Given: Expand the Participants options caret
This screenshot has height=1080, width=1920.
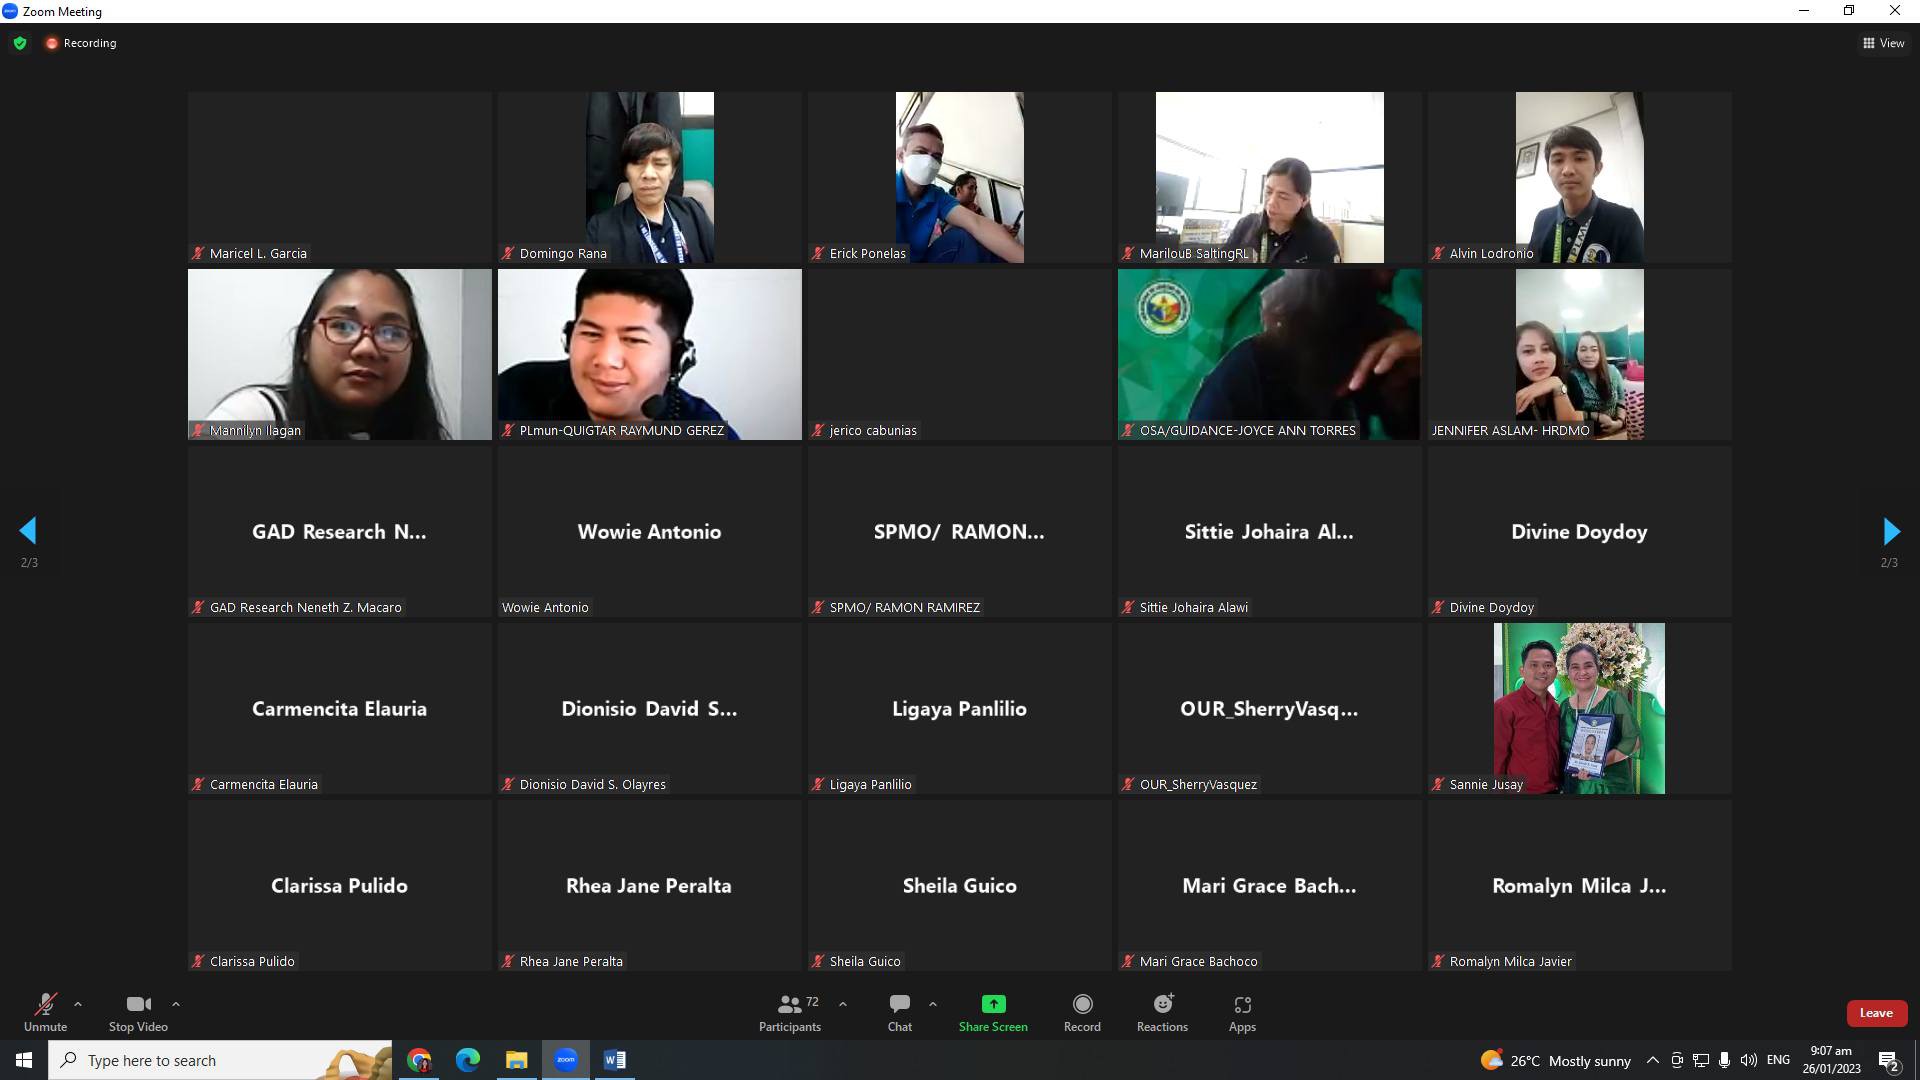Looking at the screenshot, I should (843, 1004).
